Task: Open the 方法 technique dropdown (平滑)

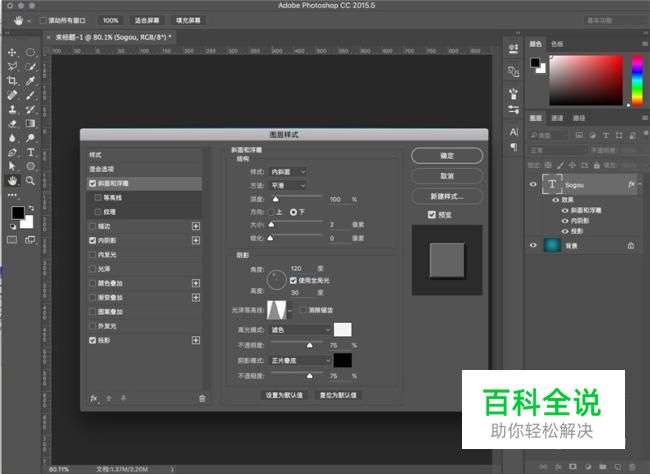Action: (288, 185)
